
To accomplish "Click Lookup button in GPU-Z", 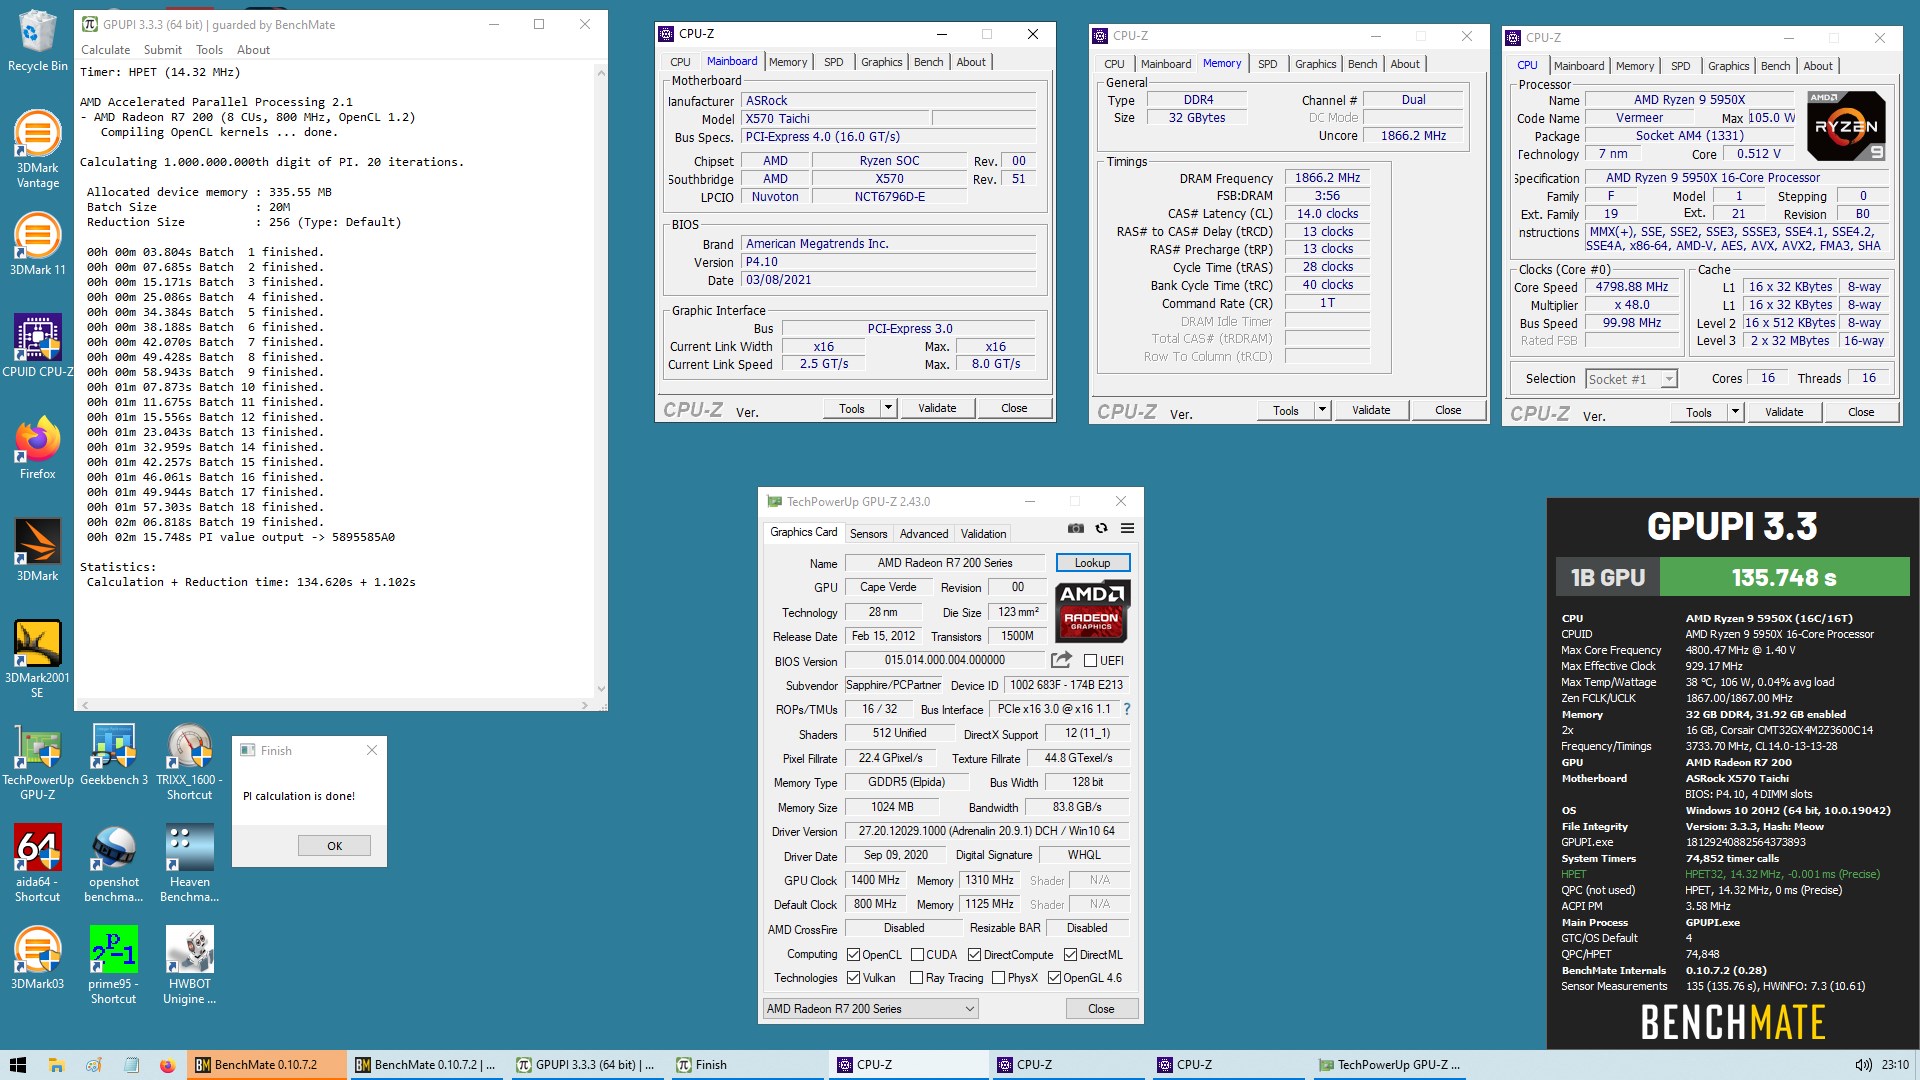I will pos(1092,563).
